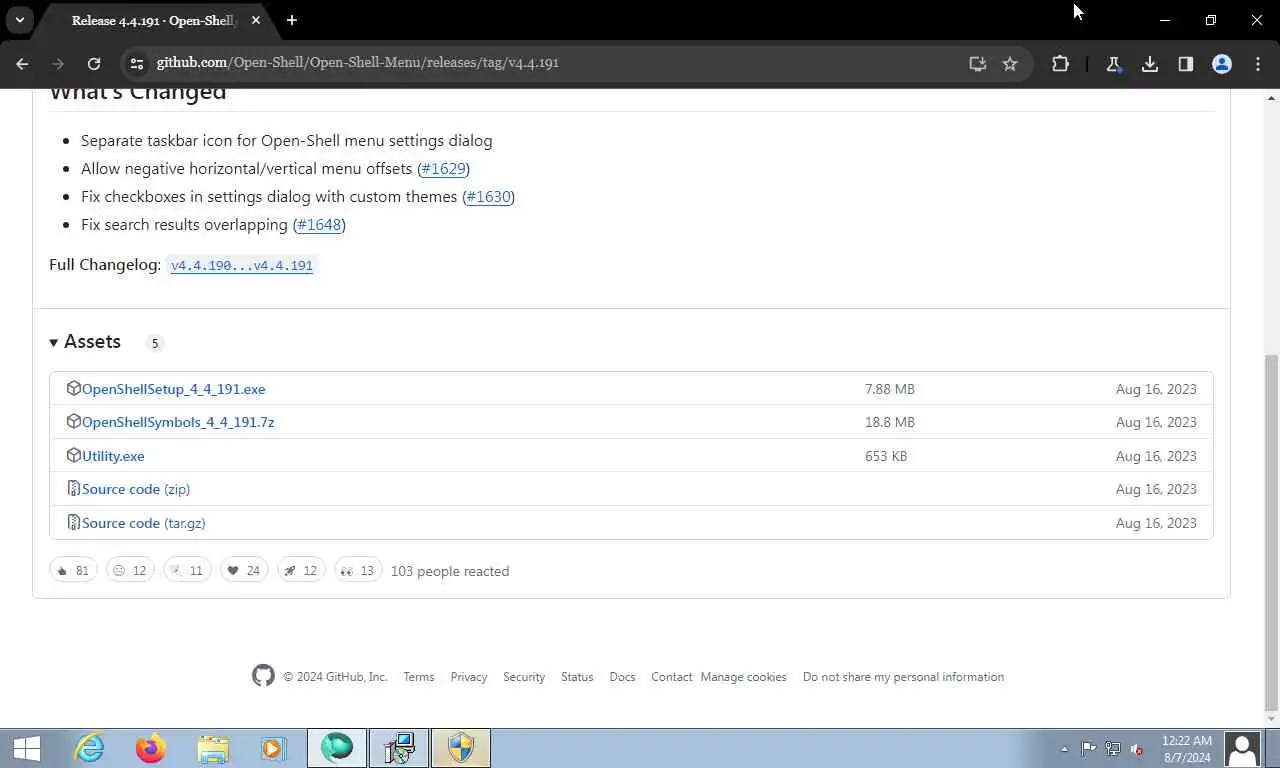
Task: Open the Extensions puzzle icon
Action: click(1060, 63)
